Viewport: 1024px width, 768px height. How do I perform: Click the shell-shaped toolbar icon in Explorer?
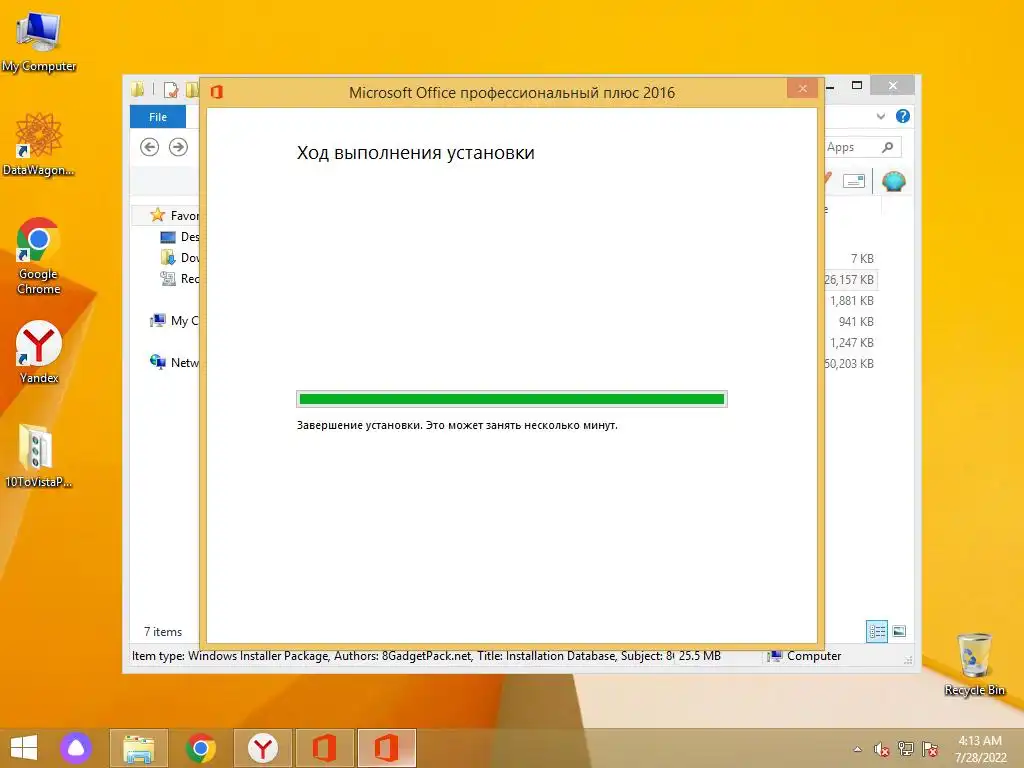(893, 181)
